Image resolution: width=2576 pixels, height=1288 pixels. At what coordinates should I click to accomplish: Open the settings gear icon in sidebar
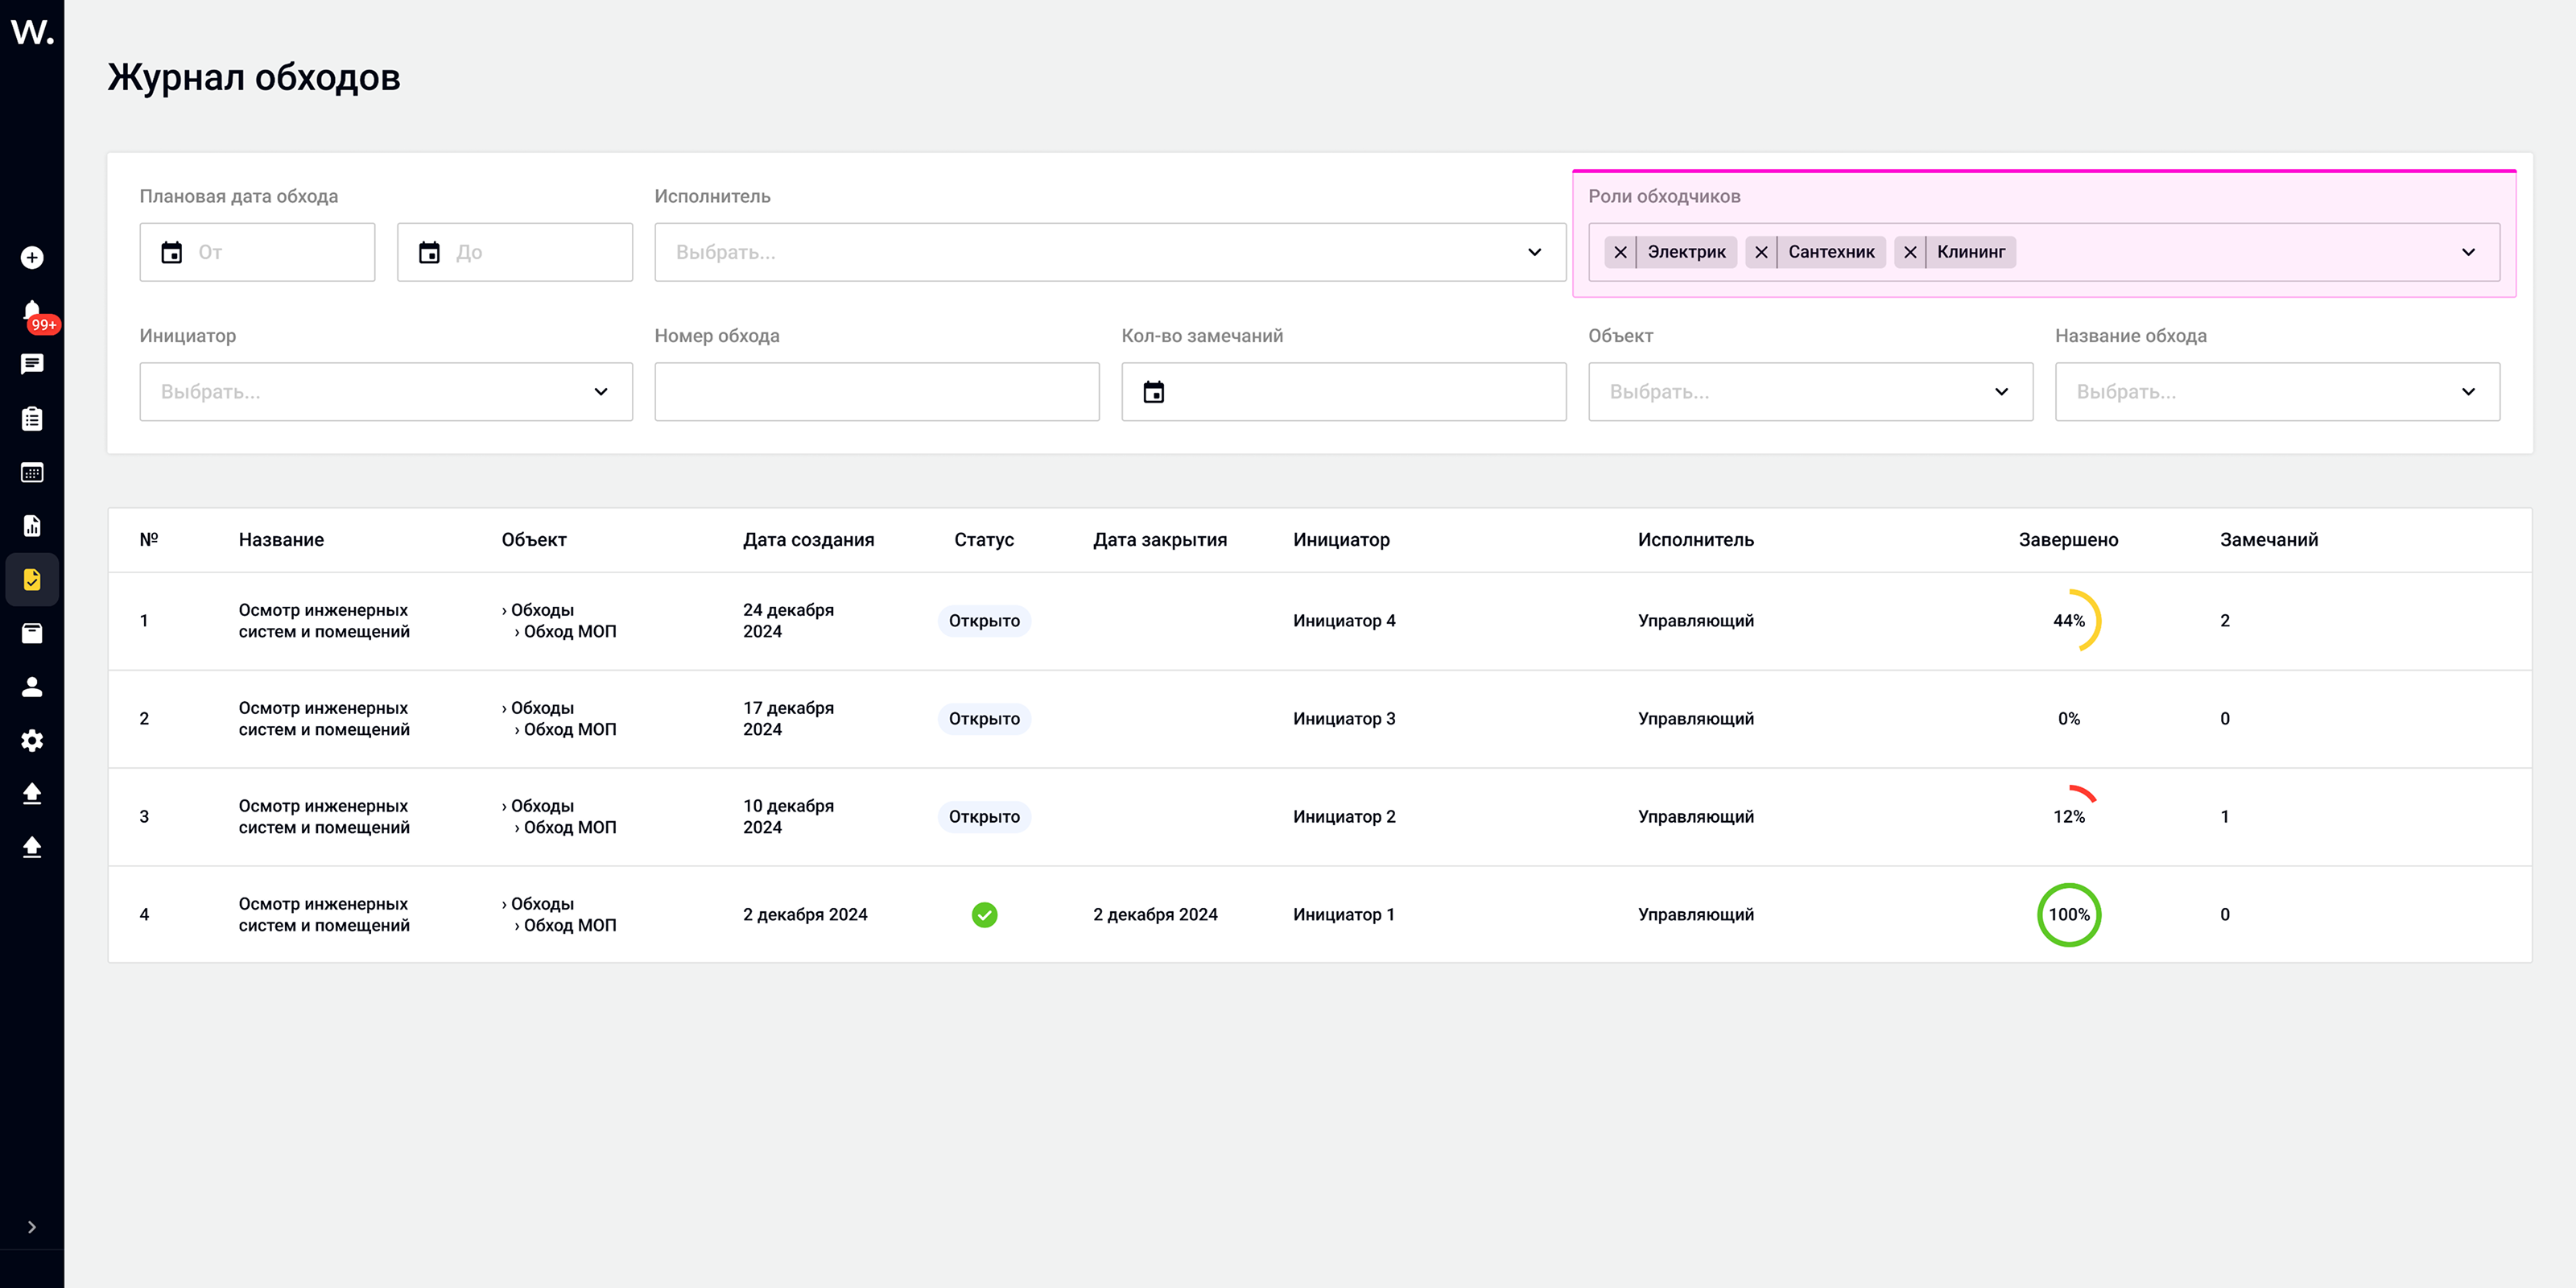[x=32, y=741]
